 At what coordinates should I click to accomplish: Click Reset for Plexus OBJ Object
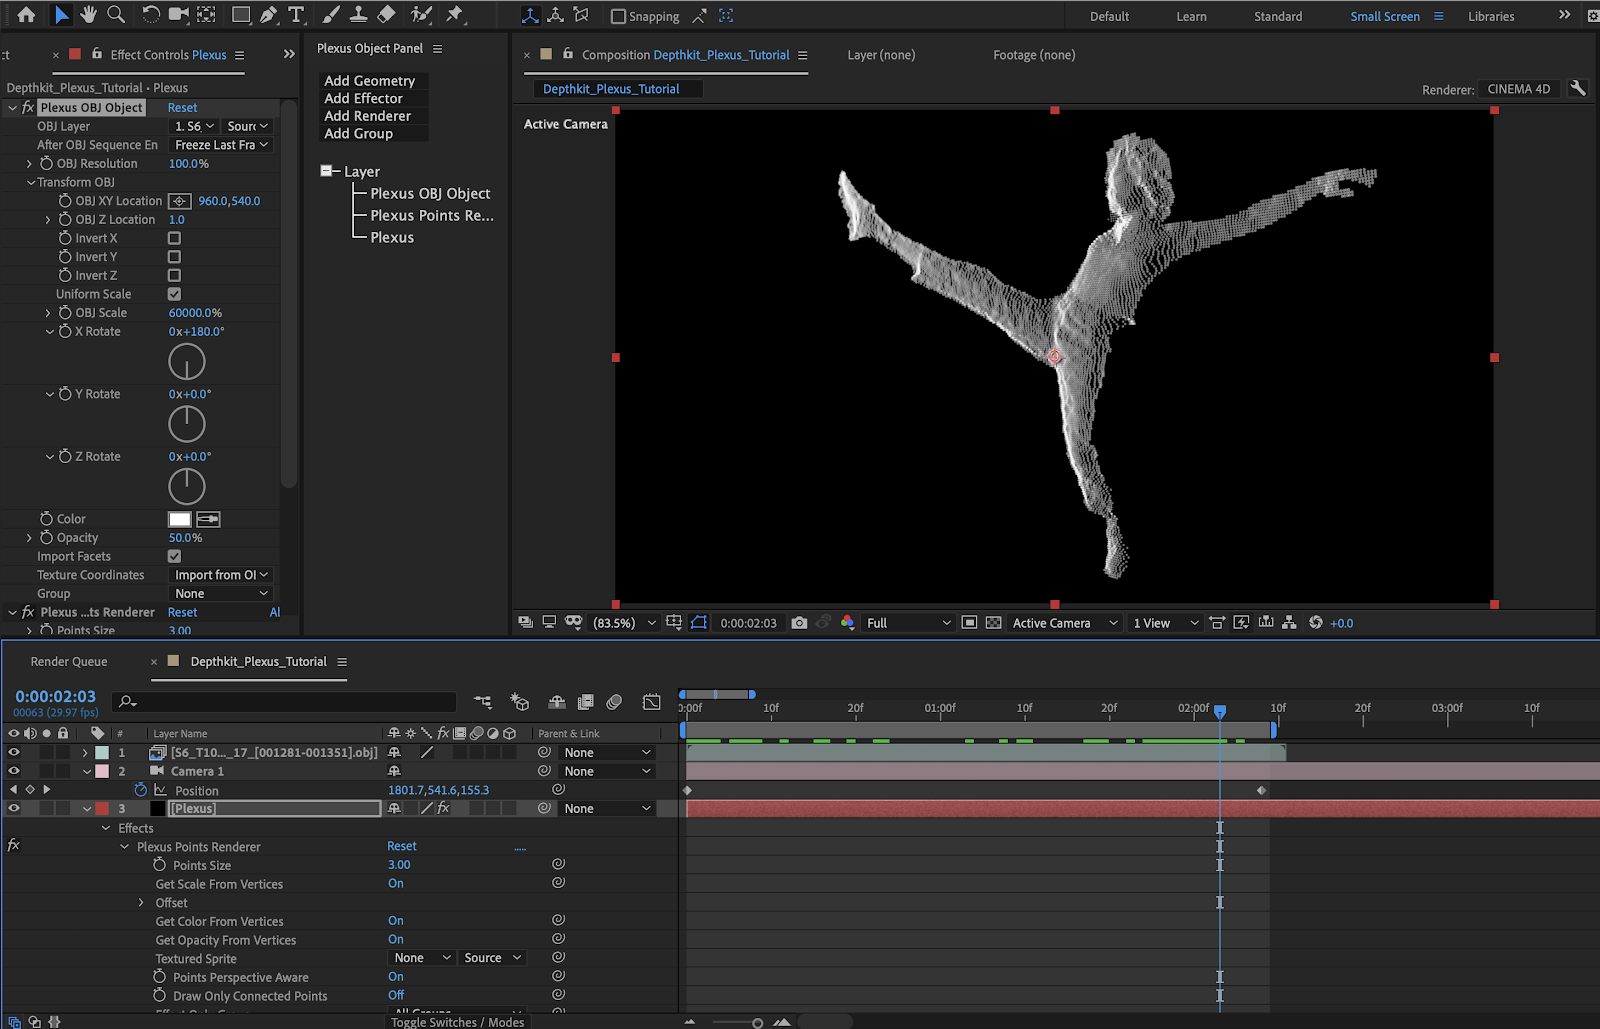click(x=182, y=107)
